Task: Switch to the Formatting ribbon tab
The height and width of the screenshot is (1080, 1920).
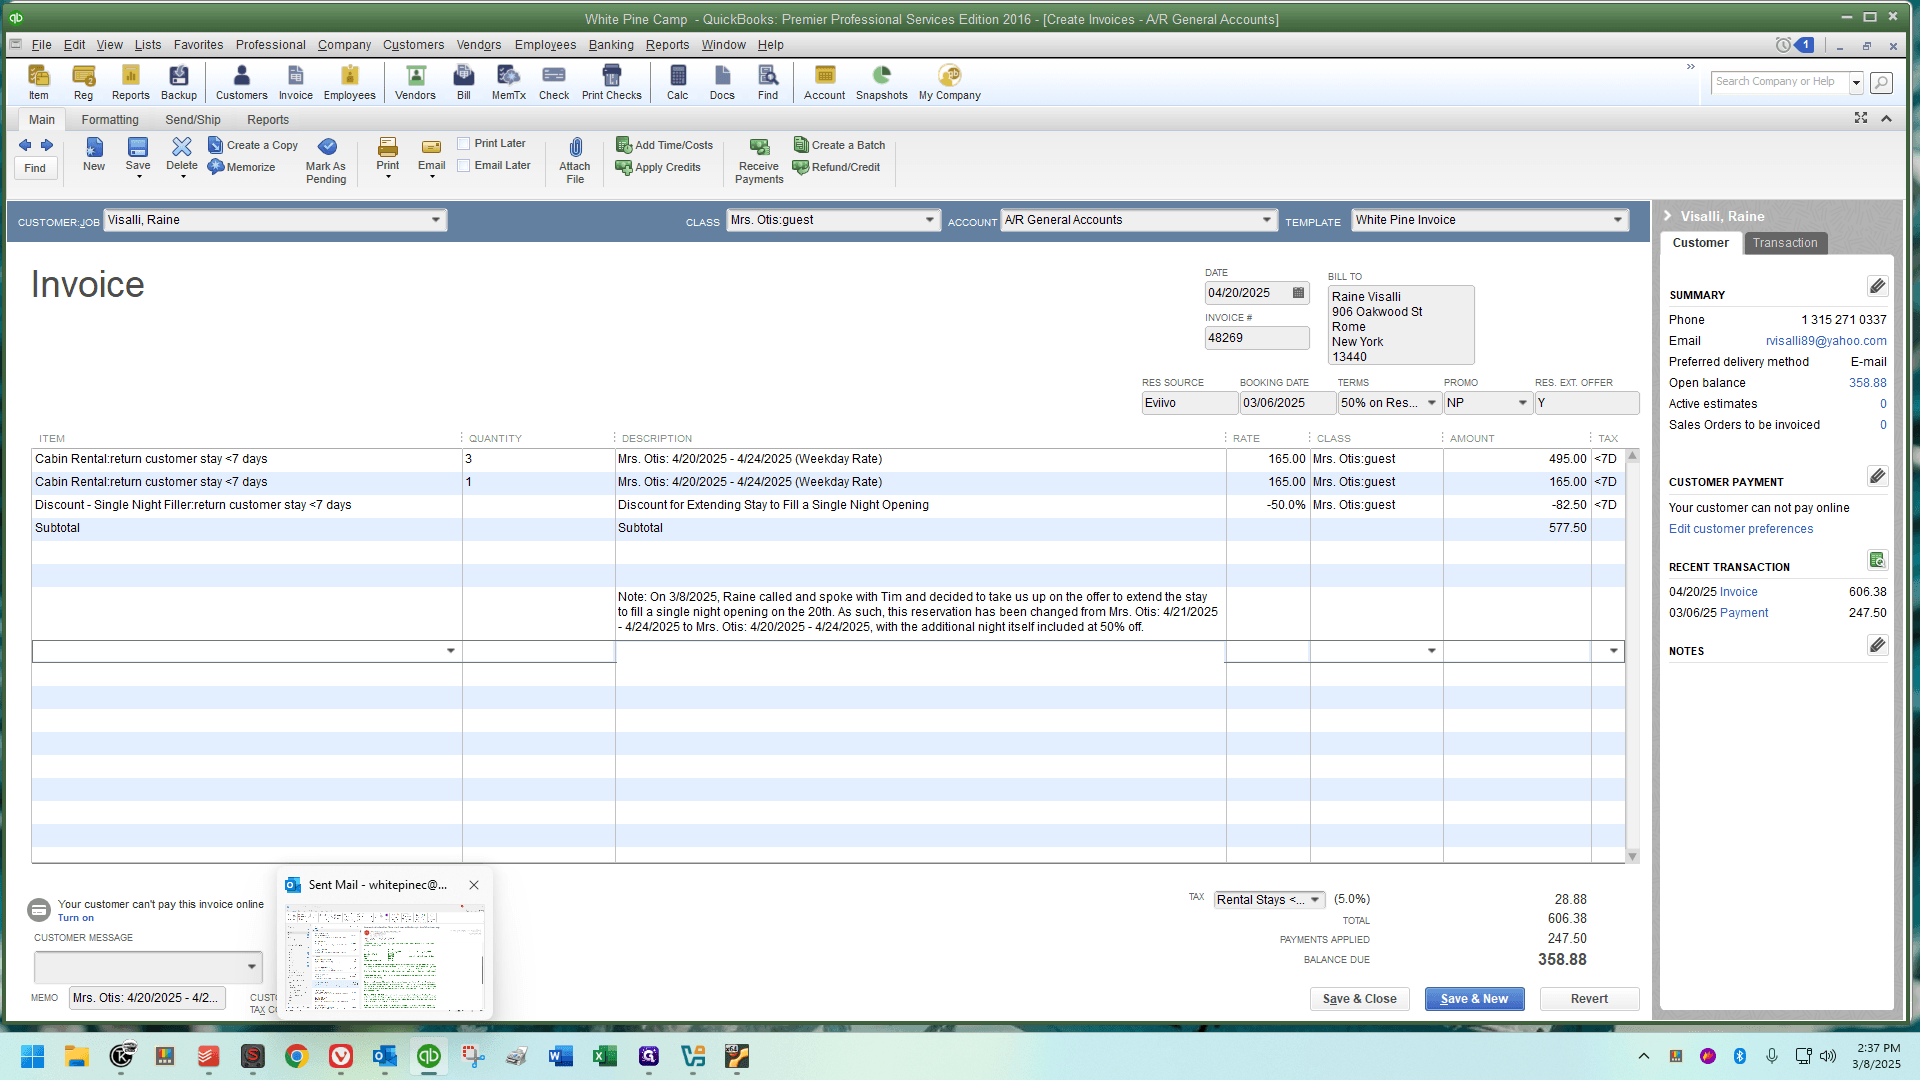Action: 110,120
